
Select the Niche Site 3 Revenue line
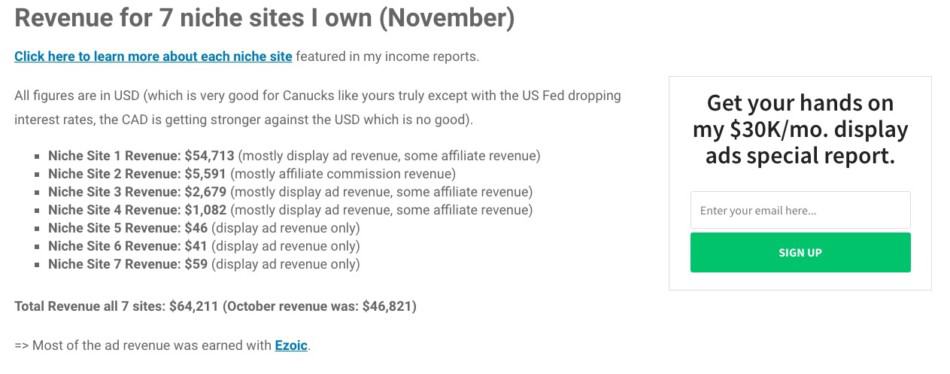coord(290,192)
